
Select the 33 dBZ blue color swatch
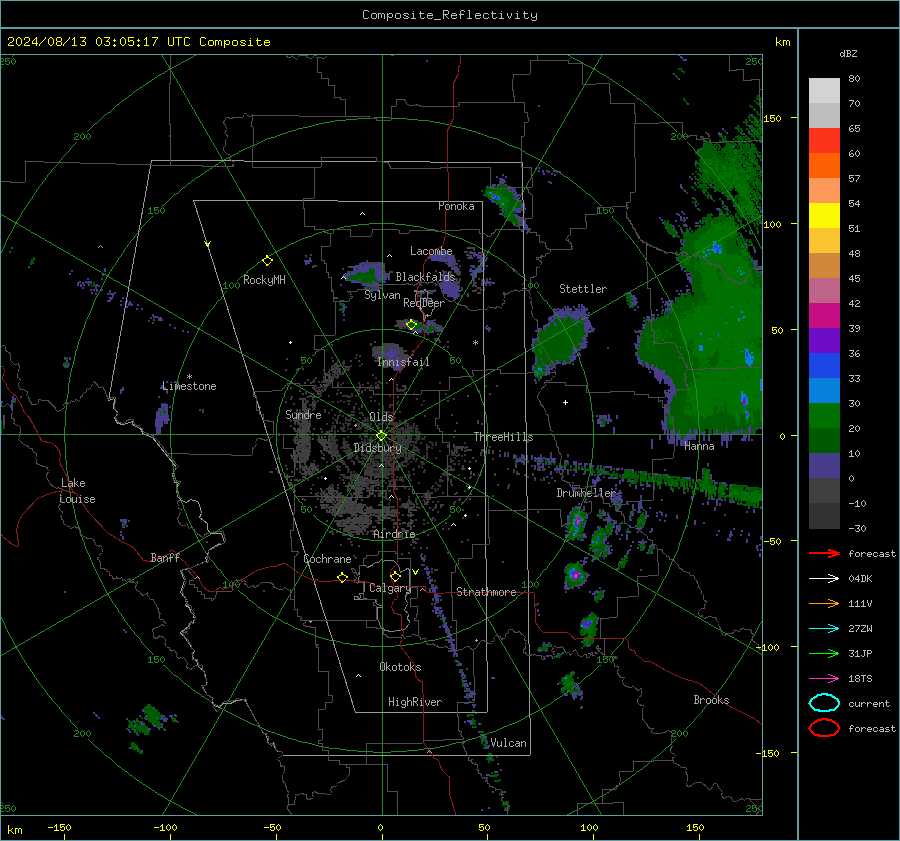tap(824, 366)
